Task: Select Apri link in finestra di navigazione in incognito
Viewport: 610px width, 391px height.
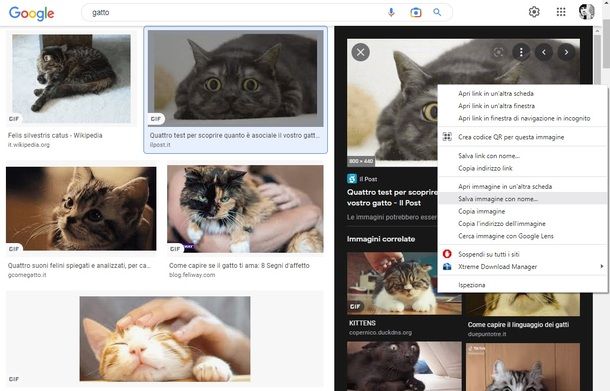Action: click(x=523, y=118)
